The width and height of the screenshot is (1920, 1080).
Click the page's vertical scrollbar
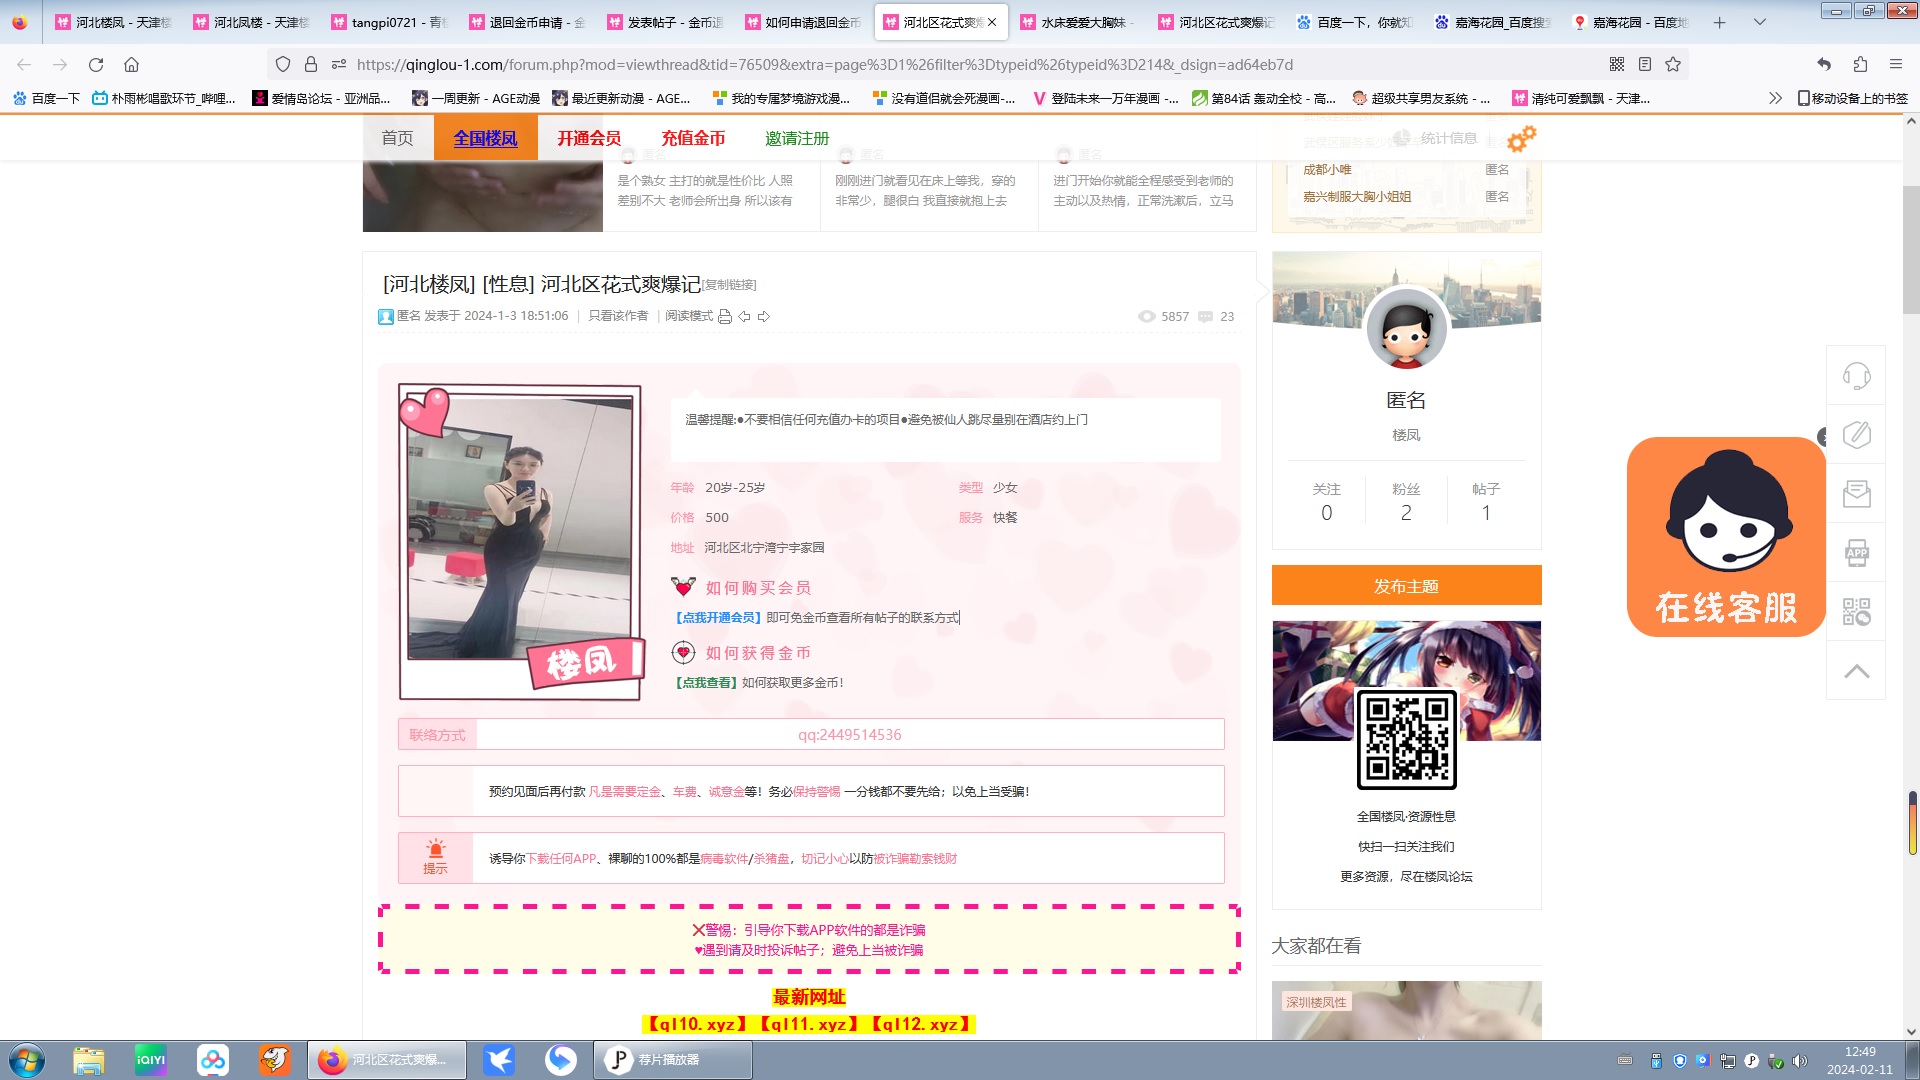[1911, 250]
